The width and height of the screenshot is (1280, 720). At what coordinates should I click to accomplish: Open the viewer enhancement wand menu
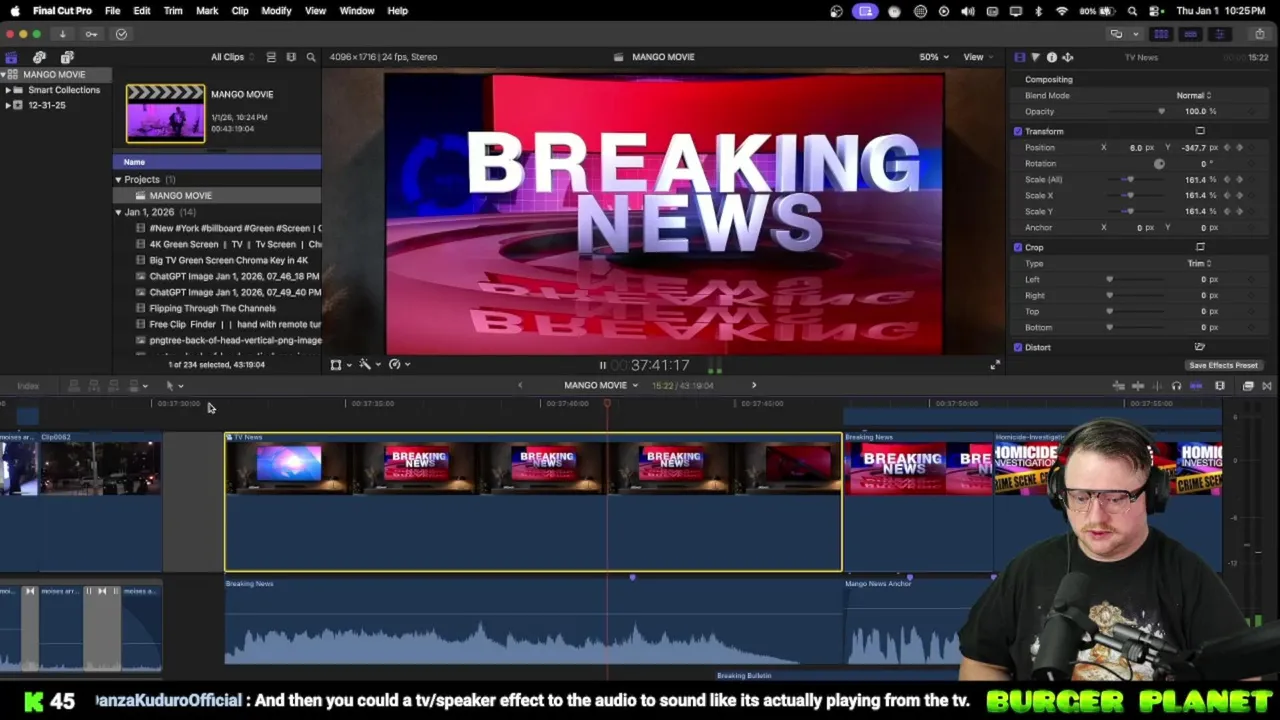369,365
